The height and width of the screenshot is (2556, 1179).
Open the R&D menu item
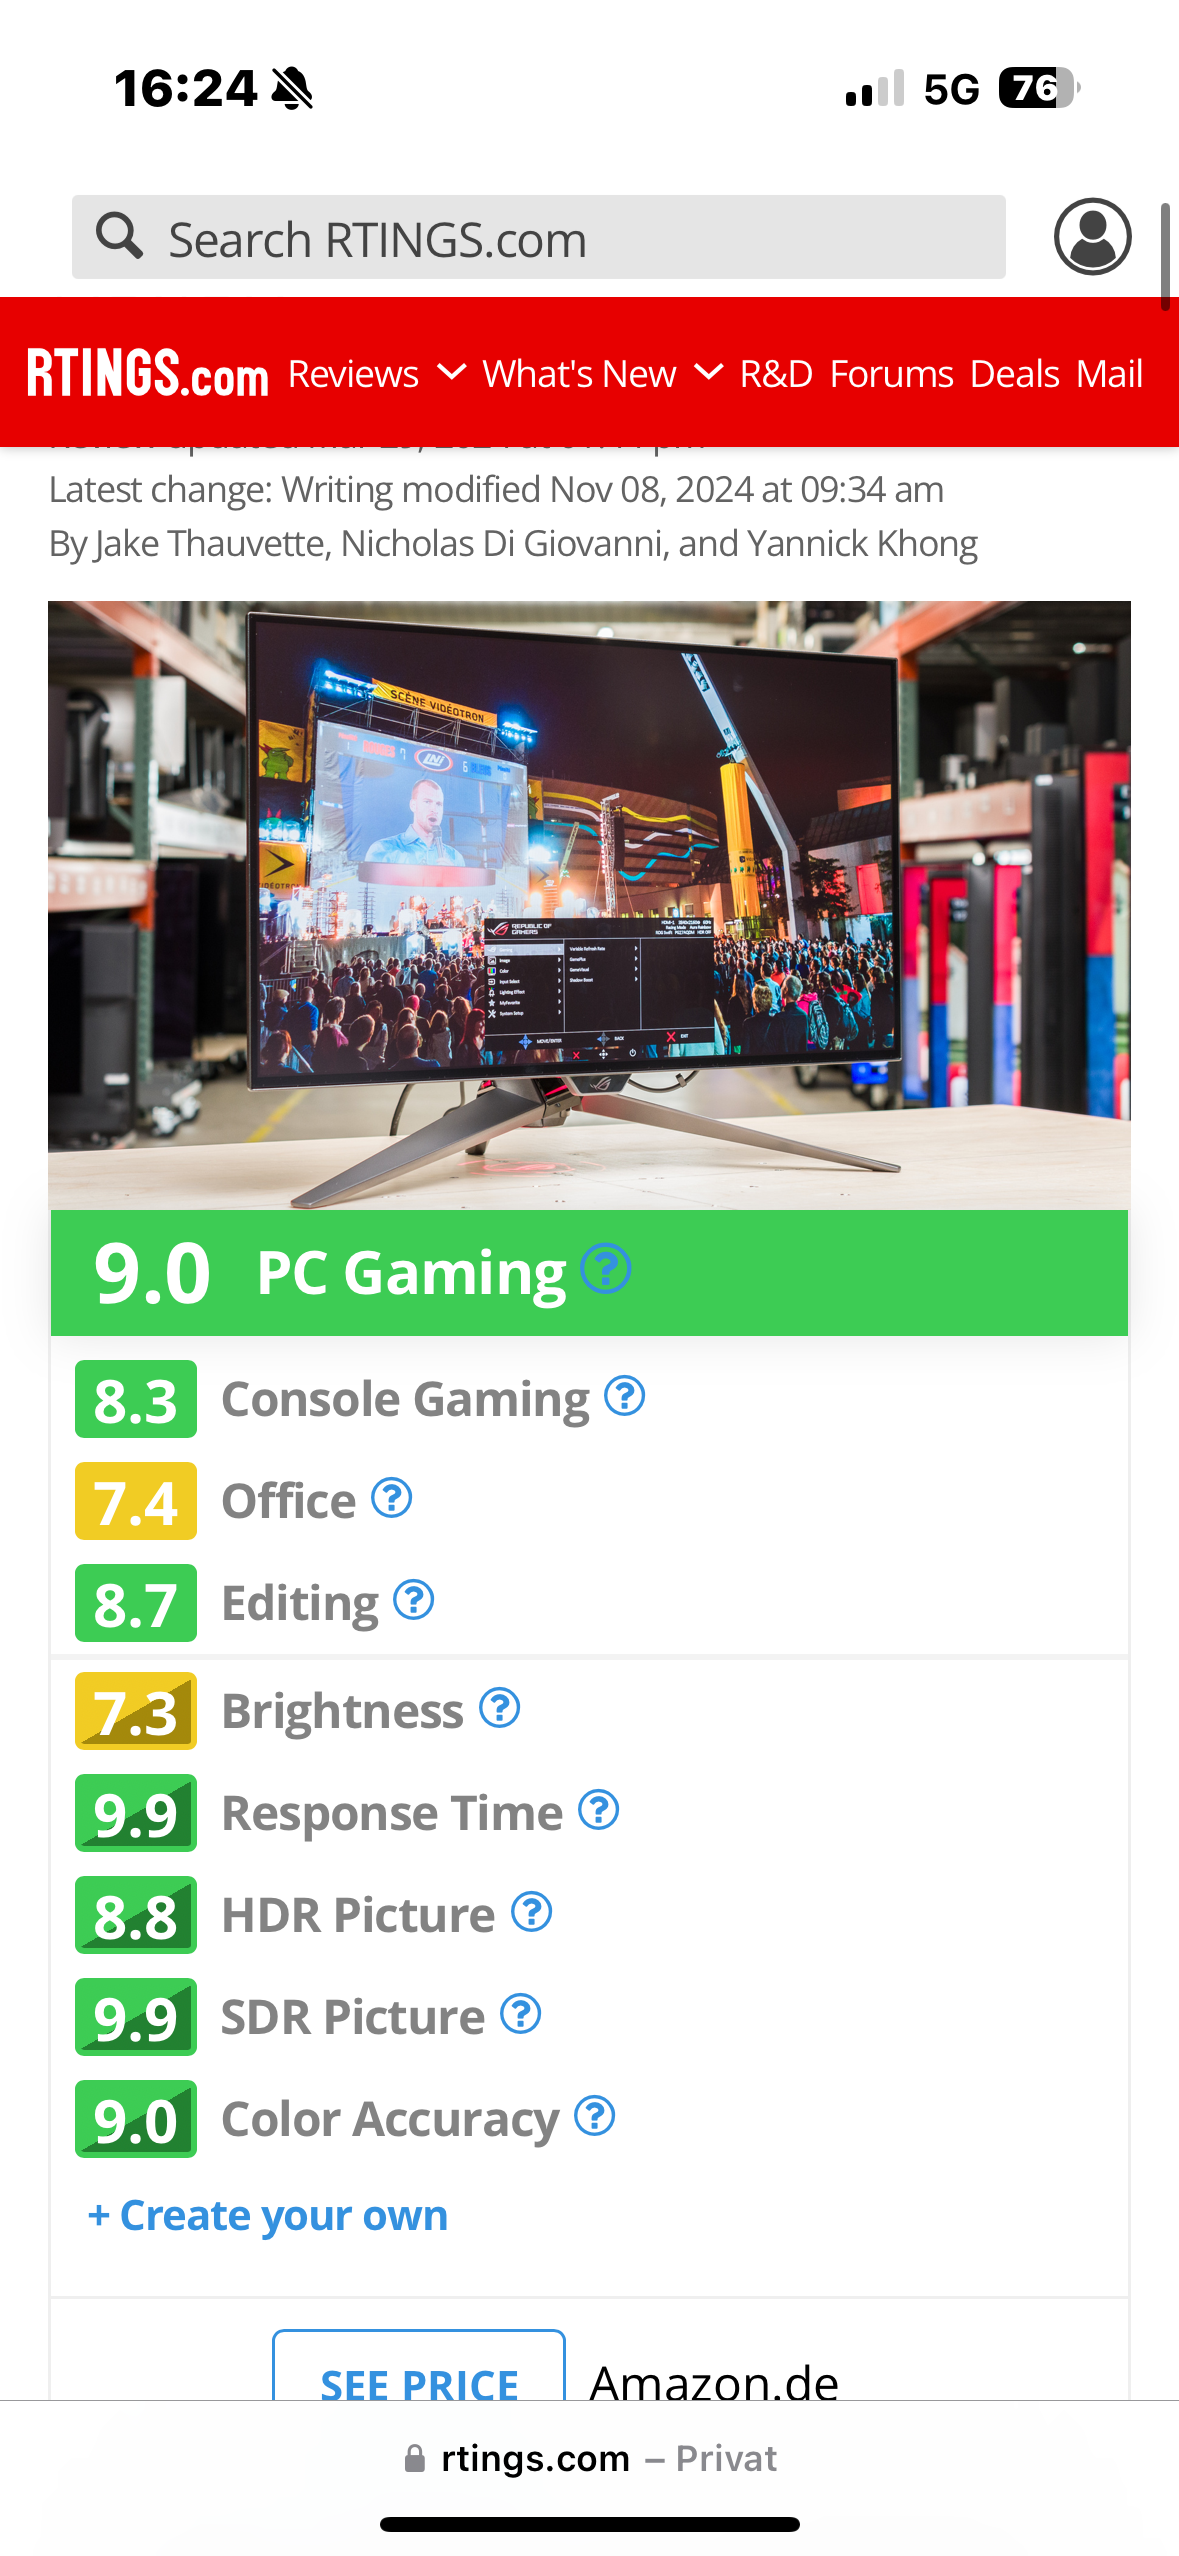point(776,373)
